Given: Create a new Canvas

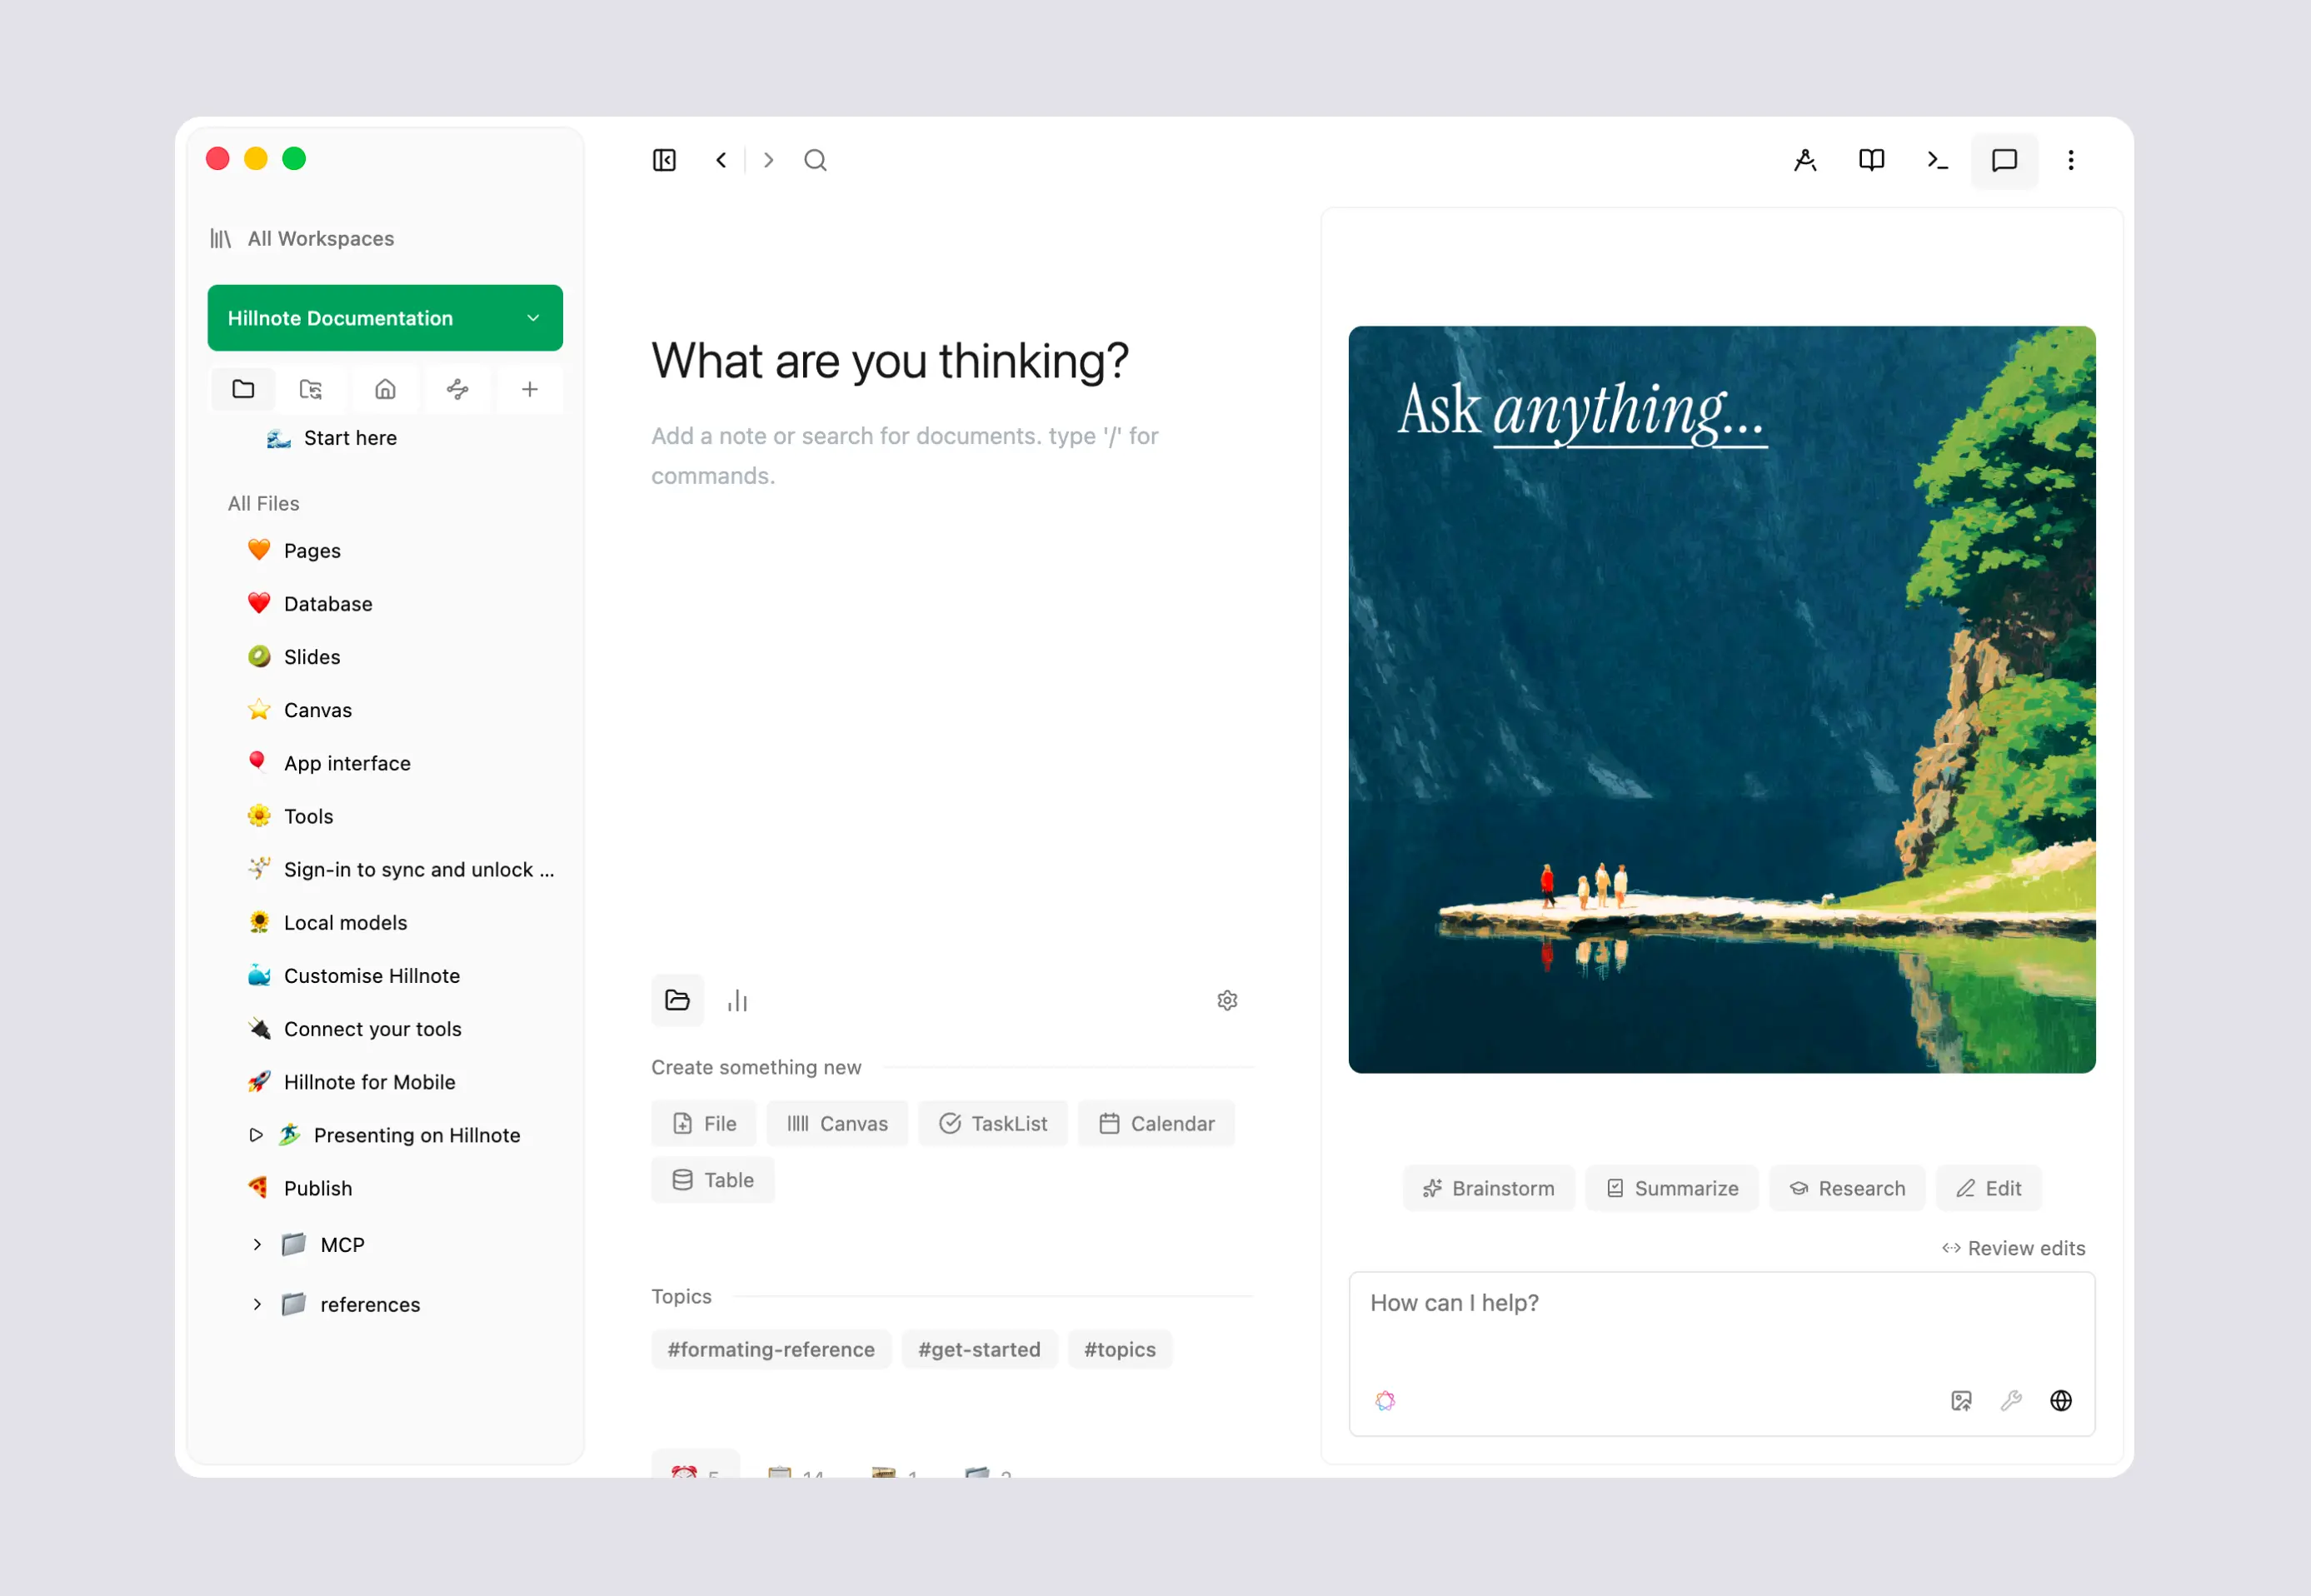Looking at the screenshot, I should (x=837, y=1123).
